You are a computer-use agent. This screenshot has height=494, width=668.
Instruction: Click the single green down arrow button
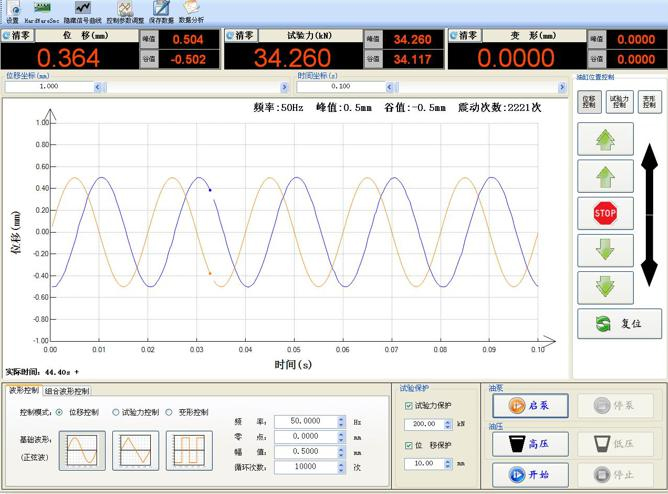(x=605, y=250)
